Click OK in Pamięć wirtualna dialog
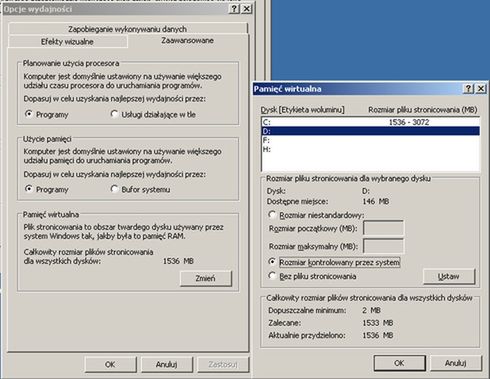 399,363
